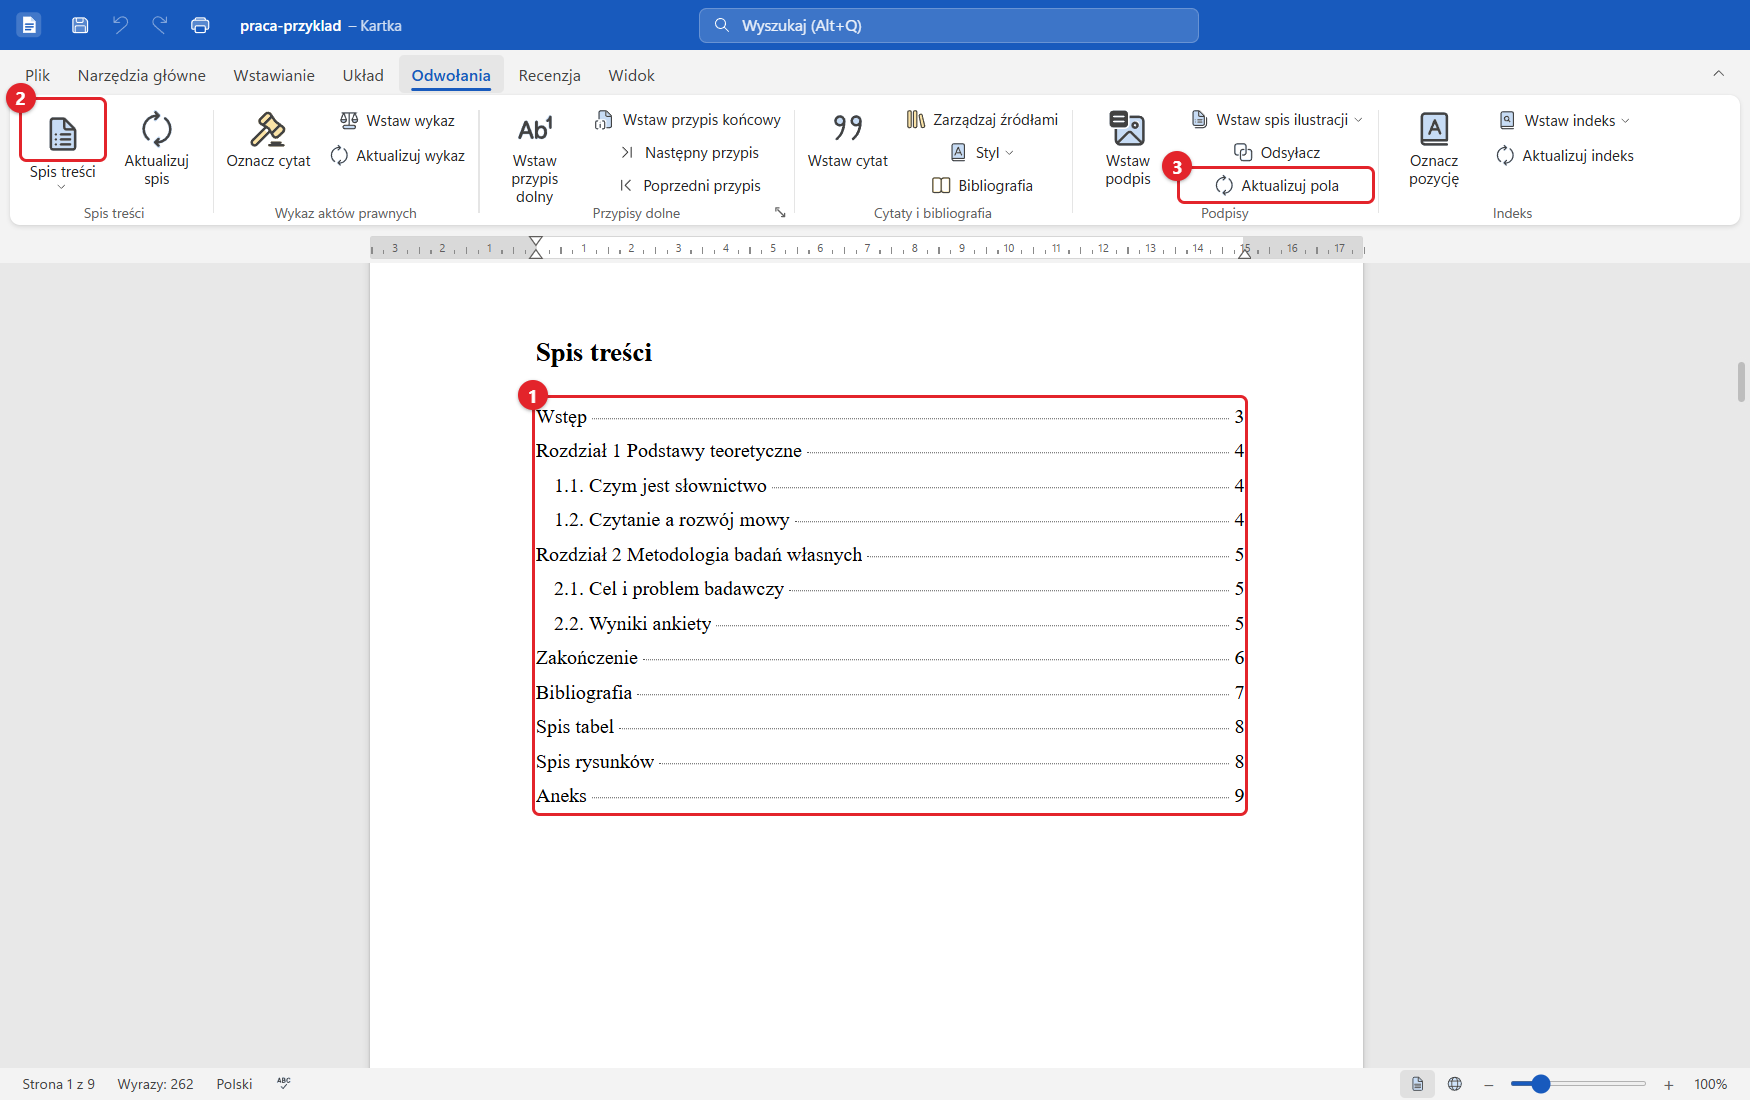Click Wstaw przypis końcowy endnote
The image size is (1750, 1100).
[x=688, y=120]
